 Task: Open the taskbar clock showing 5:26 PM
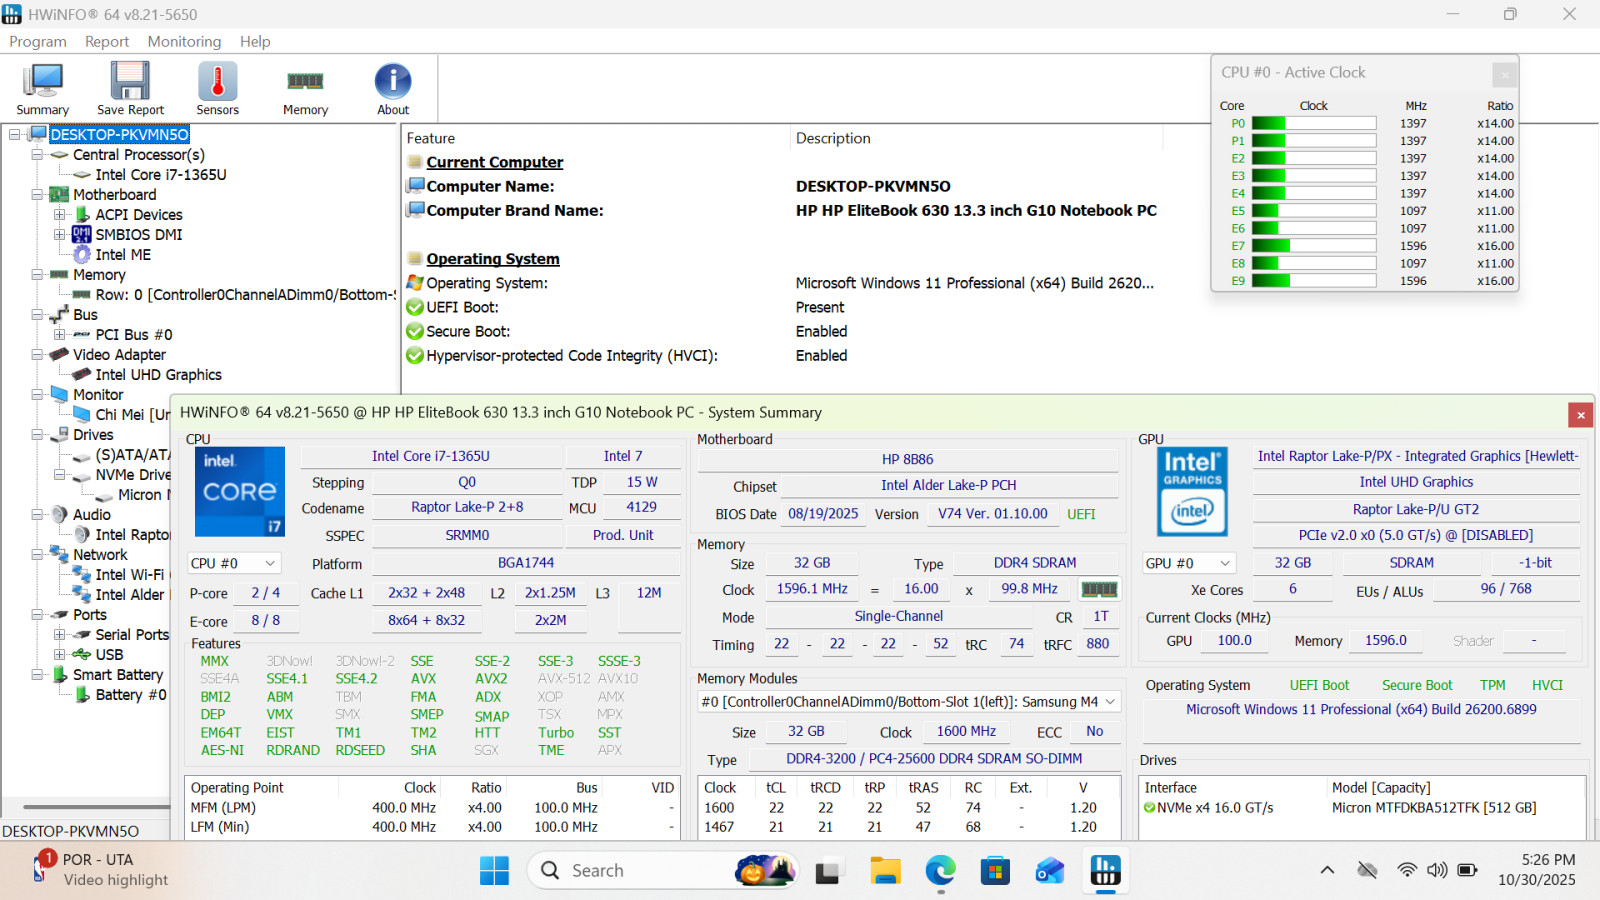click(1536, 870)
